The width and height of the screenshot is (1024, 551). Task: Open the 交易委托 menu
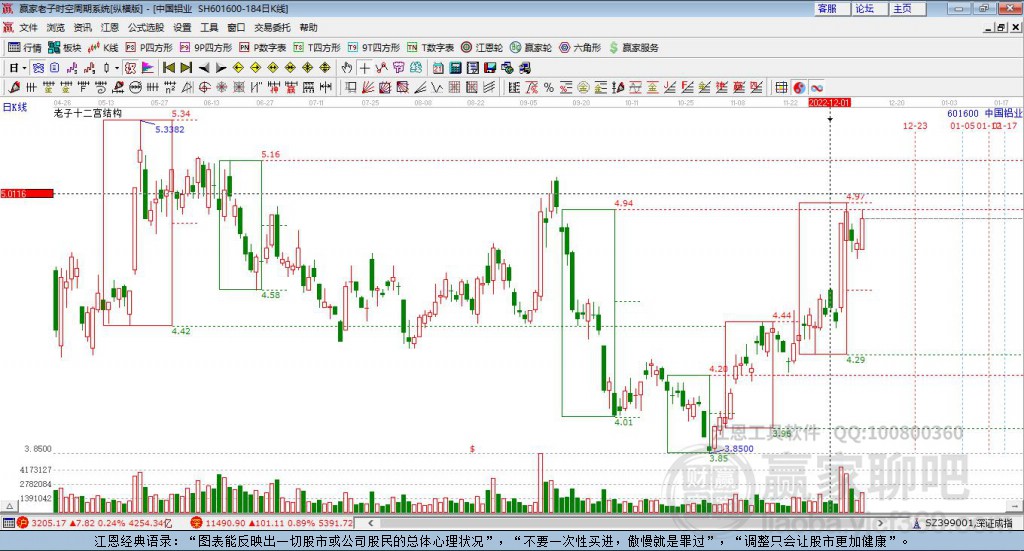(x=272, y=27)
